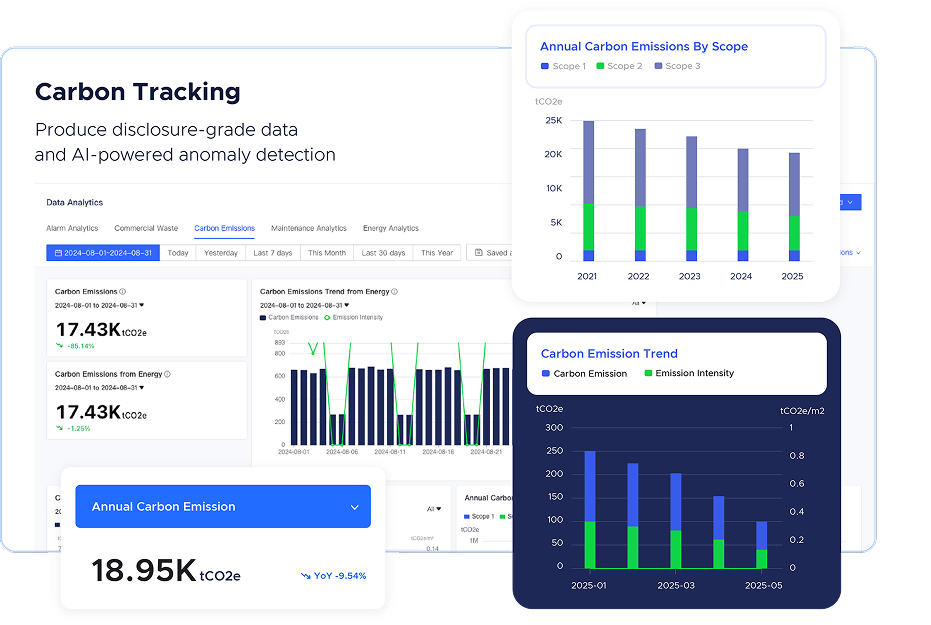Toggle Scope 3 legend in annual emissions chart
Screen dimensions: 931x625
click(x=659, y=66)
